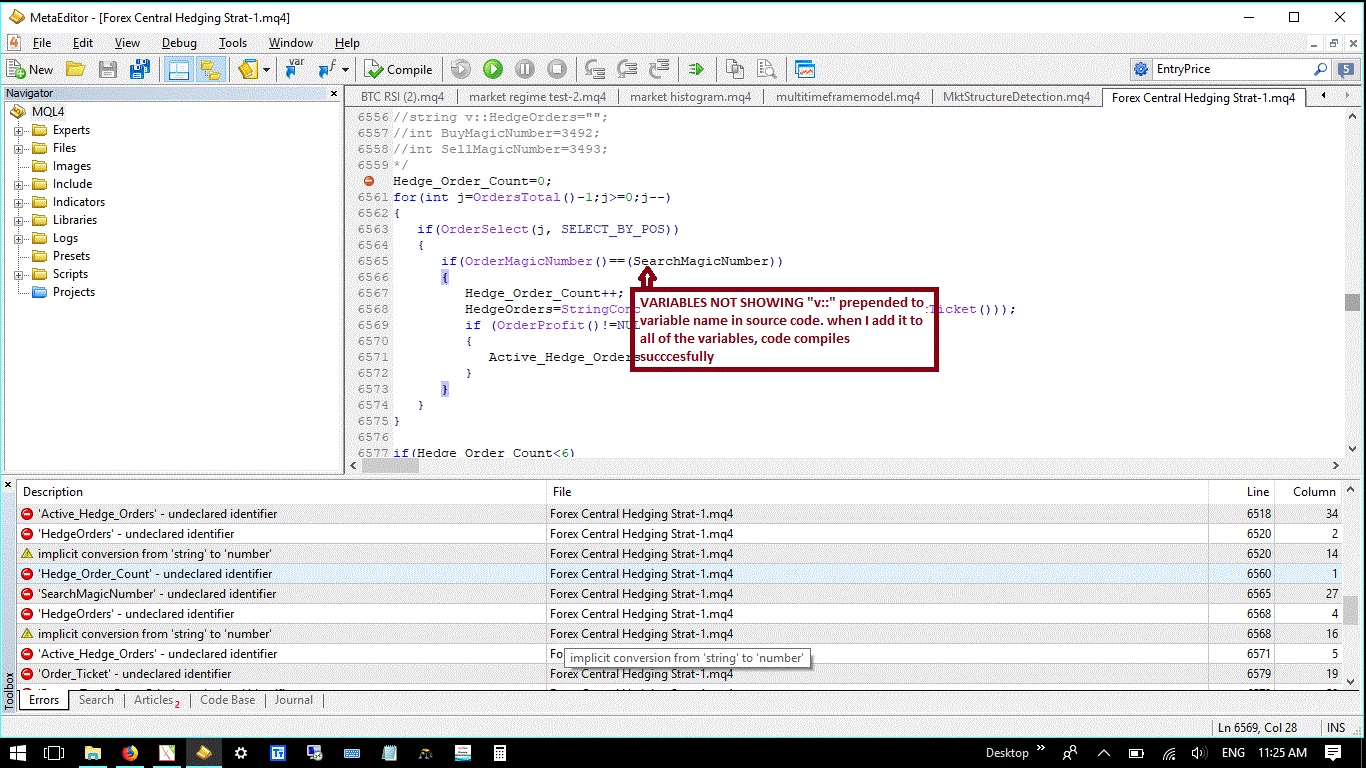The width and height of the screenshot is (1366, 768).
Task: Open the Debug menu
Action: 179,43
